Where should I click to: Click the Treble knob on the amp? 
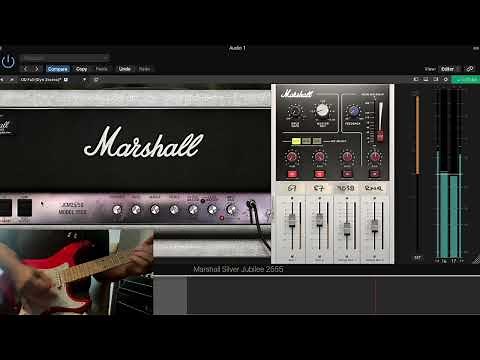(x=174, y=210)
